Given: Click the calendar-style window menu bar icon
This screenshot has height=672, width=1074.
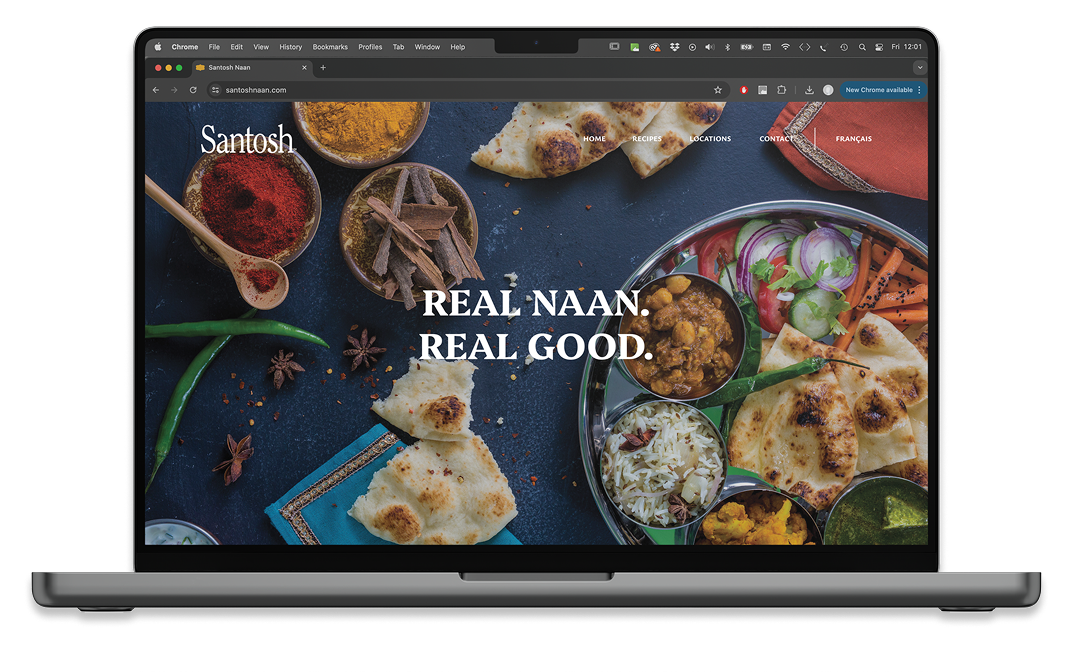Looking at the screenshot, I should coord(766,47).
